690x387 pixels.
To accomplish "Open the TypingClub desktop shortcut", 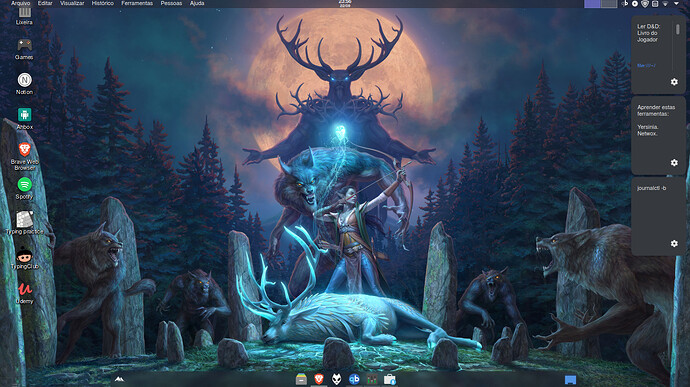I will pos(24,258).
